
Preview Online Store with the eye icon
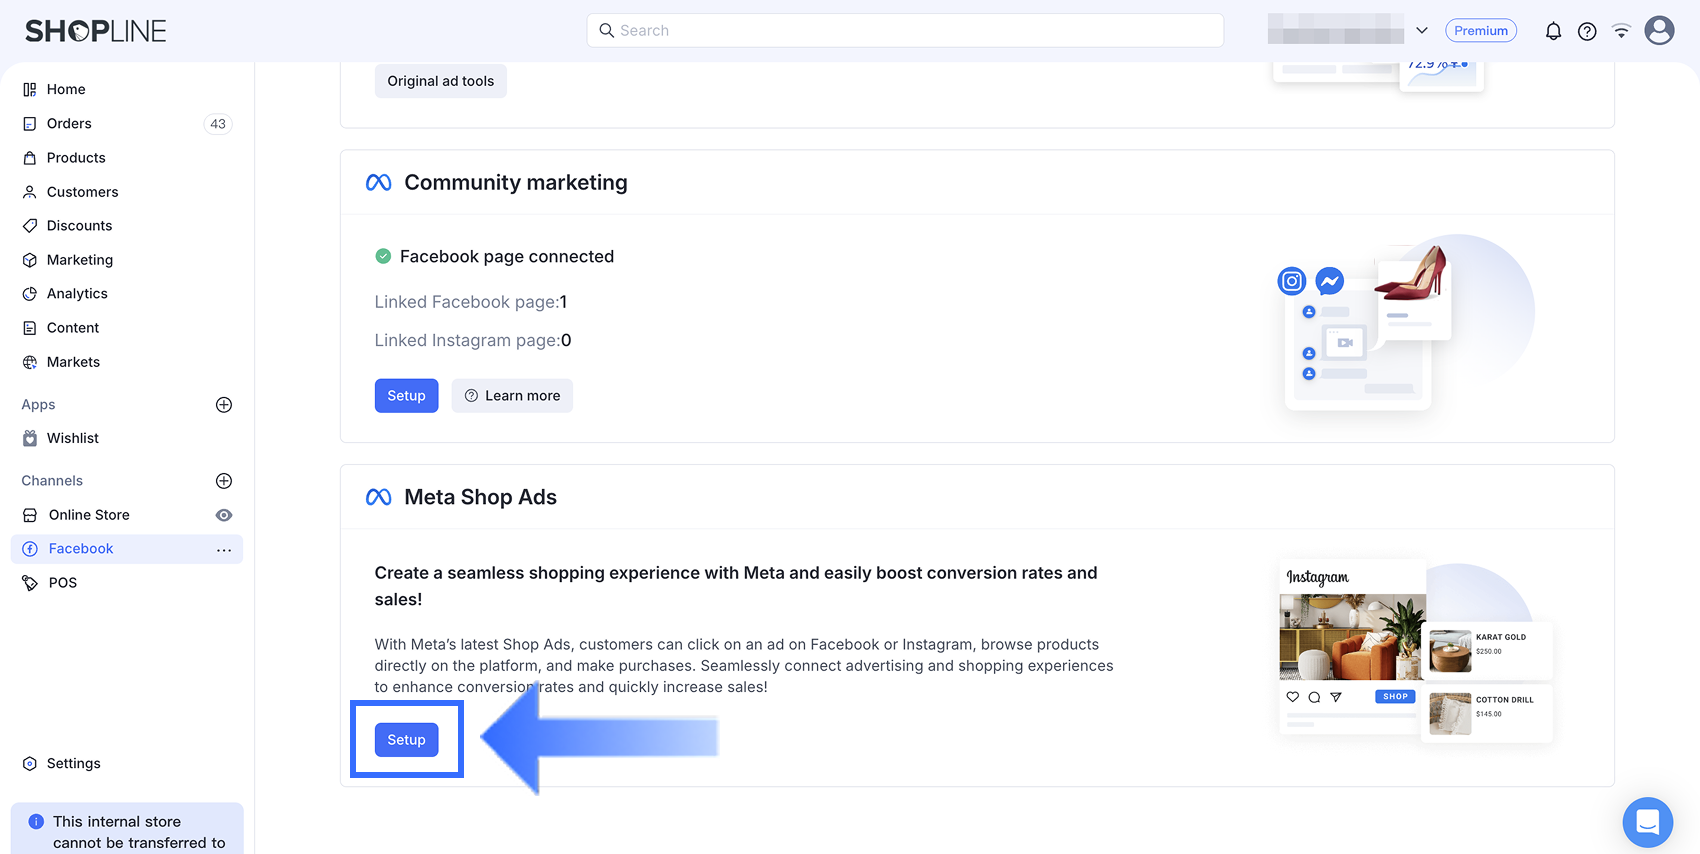(x=224, y=515)
